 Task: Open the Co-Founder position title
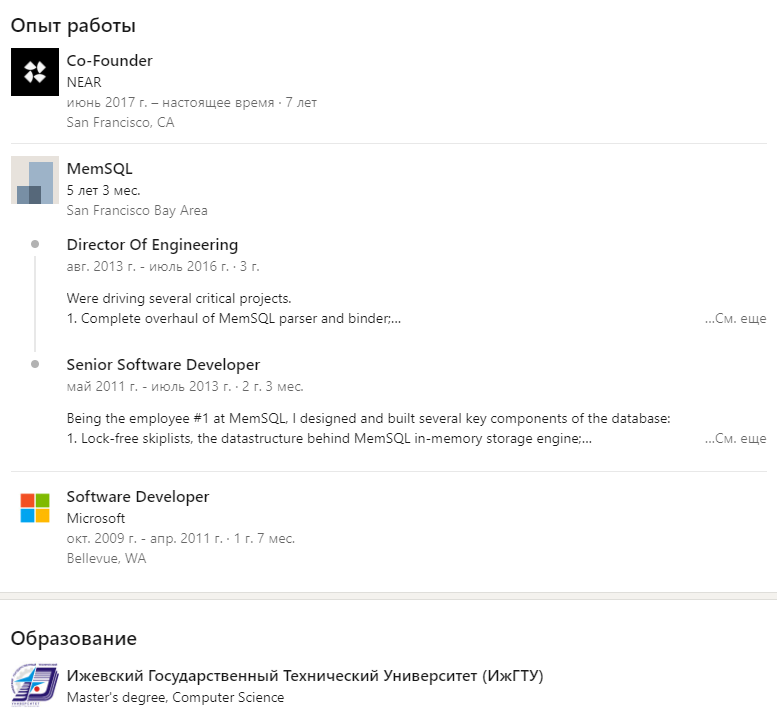(109, 61)
